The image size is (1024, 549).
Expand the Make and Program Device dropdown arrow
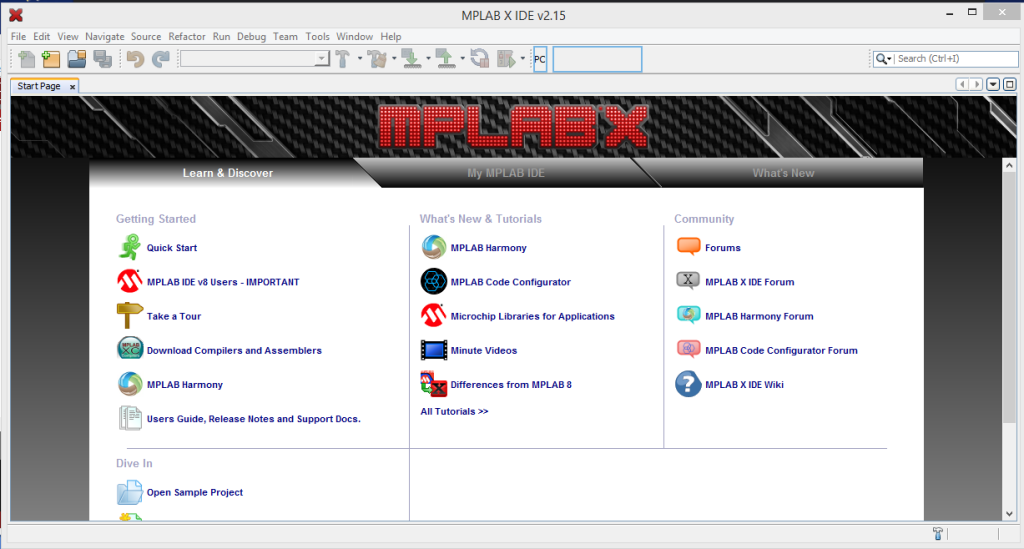tap(428, 59)
